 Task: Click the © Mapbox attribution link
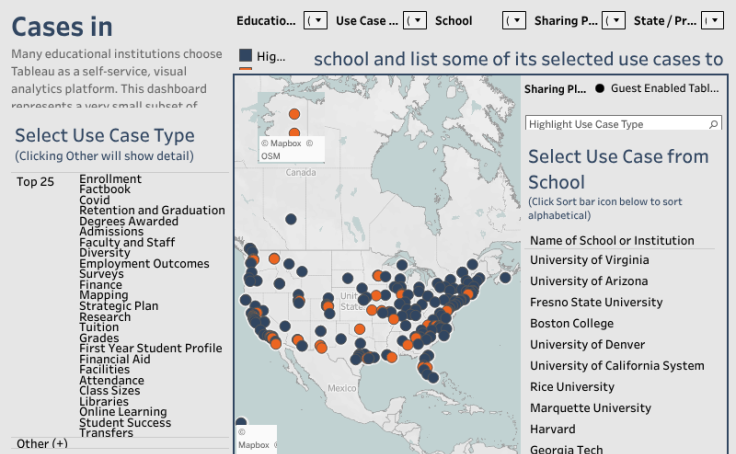pyautogui.click(x=281, y=143)
